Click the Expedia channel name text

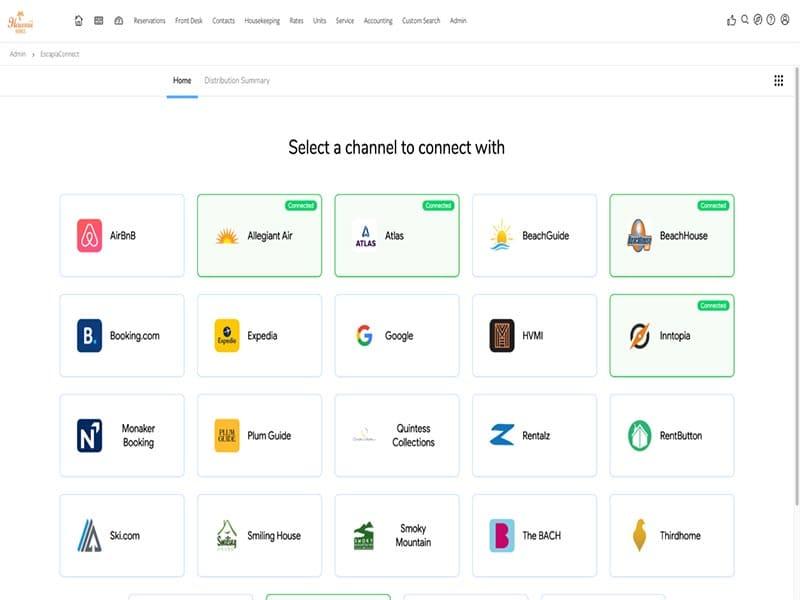[262, 336]
